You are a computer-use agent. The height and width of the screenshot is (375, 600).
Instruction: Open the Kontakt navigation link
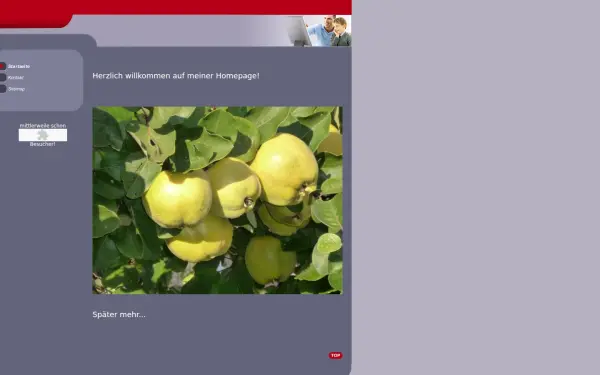point(16,78)
